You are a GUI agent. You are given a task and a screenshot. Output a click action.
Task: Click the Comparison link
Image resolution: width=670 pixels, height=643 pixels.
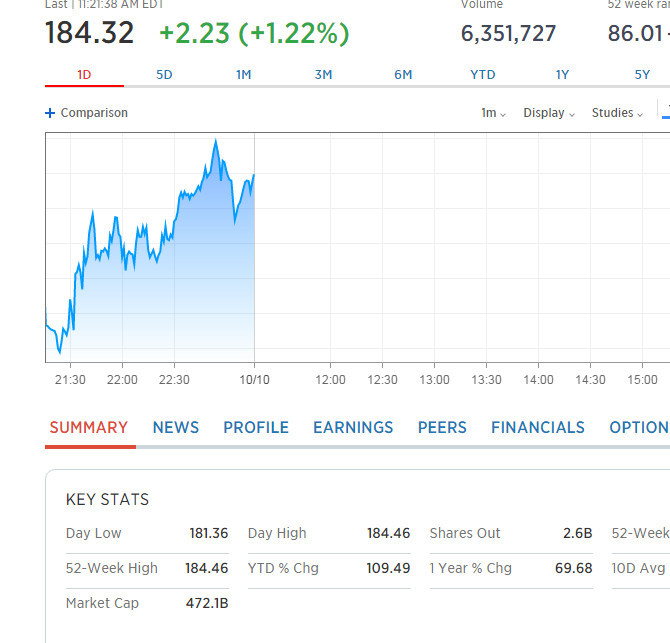pos(94,113)
